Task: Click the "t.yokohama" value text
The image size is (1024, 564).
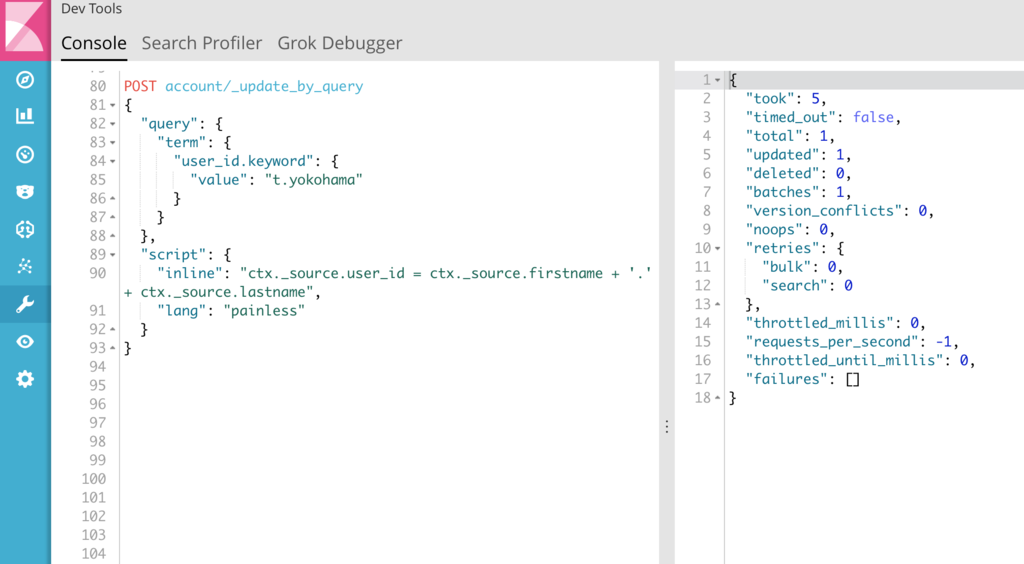Action: [313, 180]
